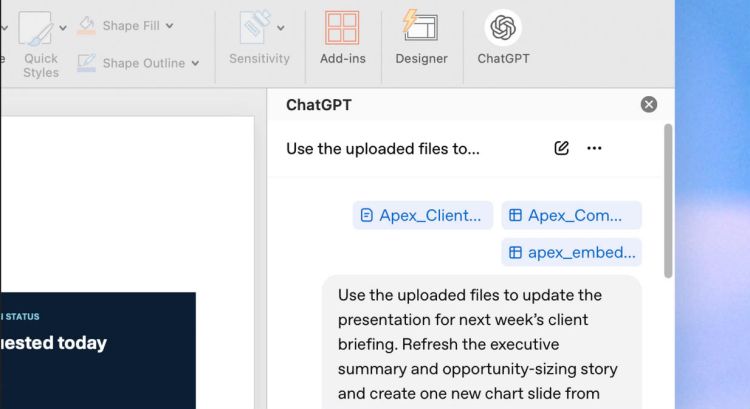Open the Add-ins gallery

[342, 37]
